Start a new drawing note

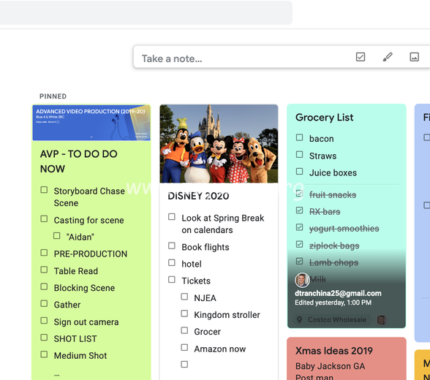point(387,57)
